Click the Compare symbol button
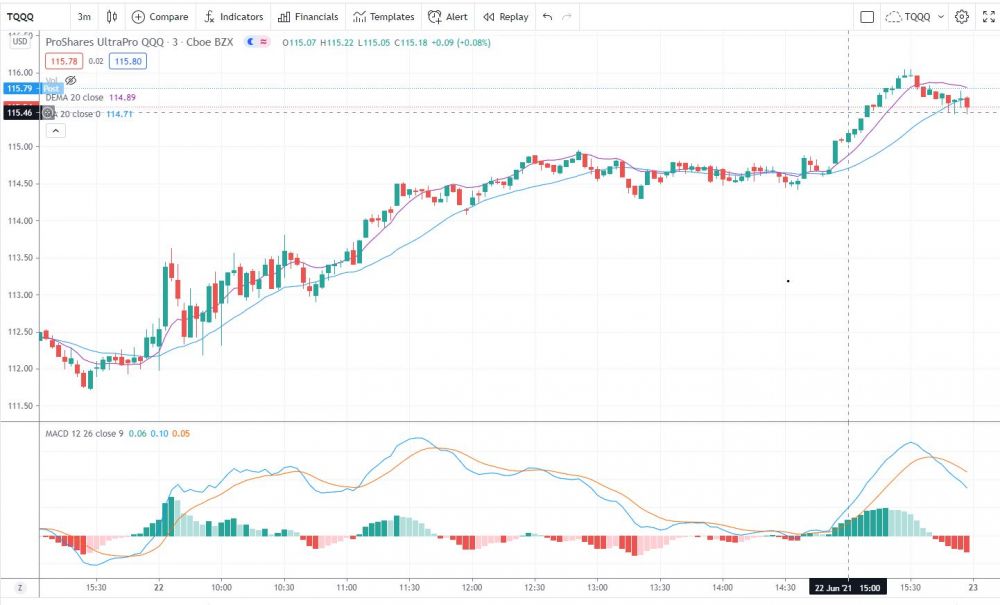The width and height of the screenshot is (1000, 605). tap(160, 17)
